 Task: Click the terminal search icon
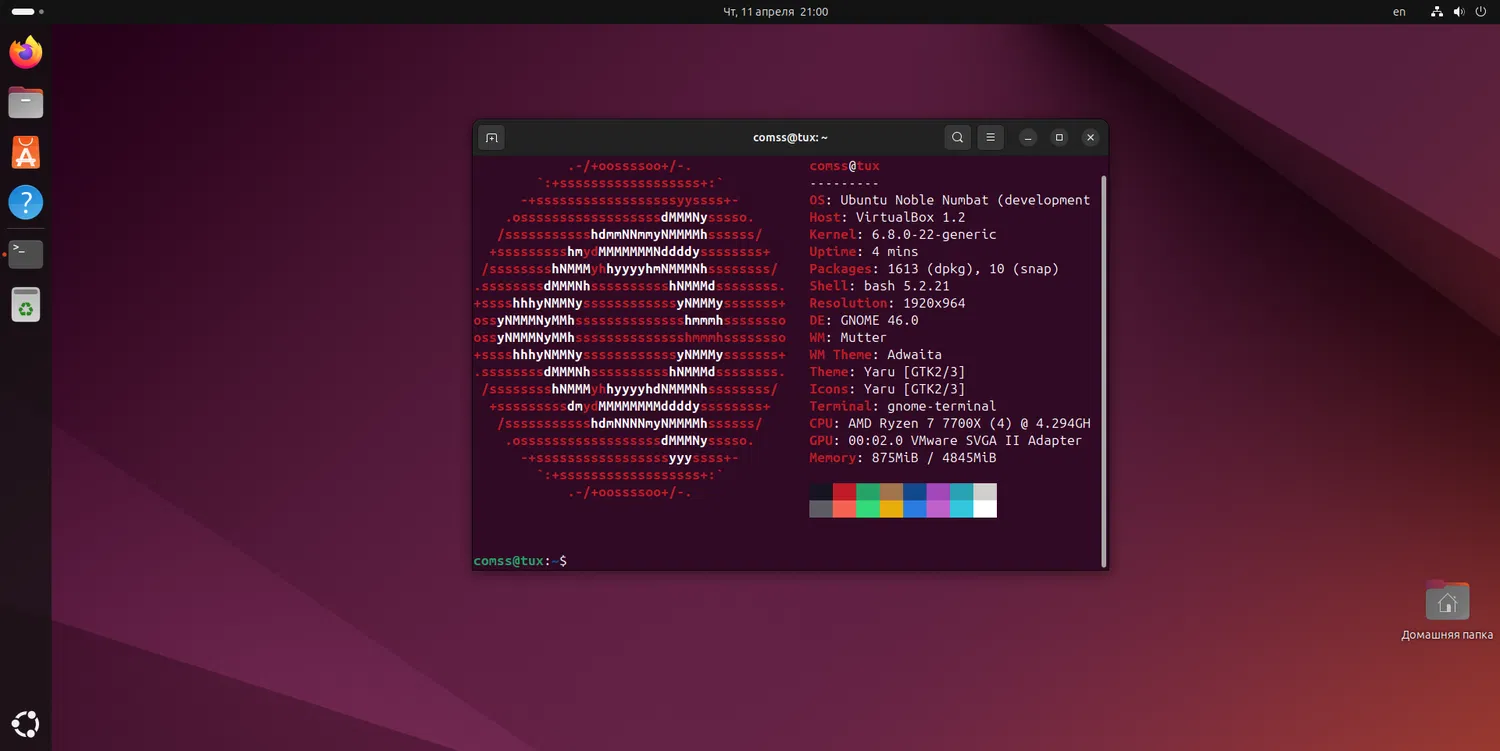957,138
